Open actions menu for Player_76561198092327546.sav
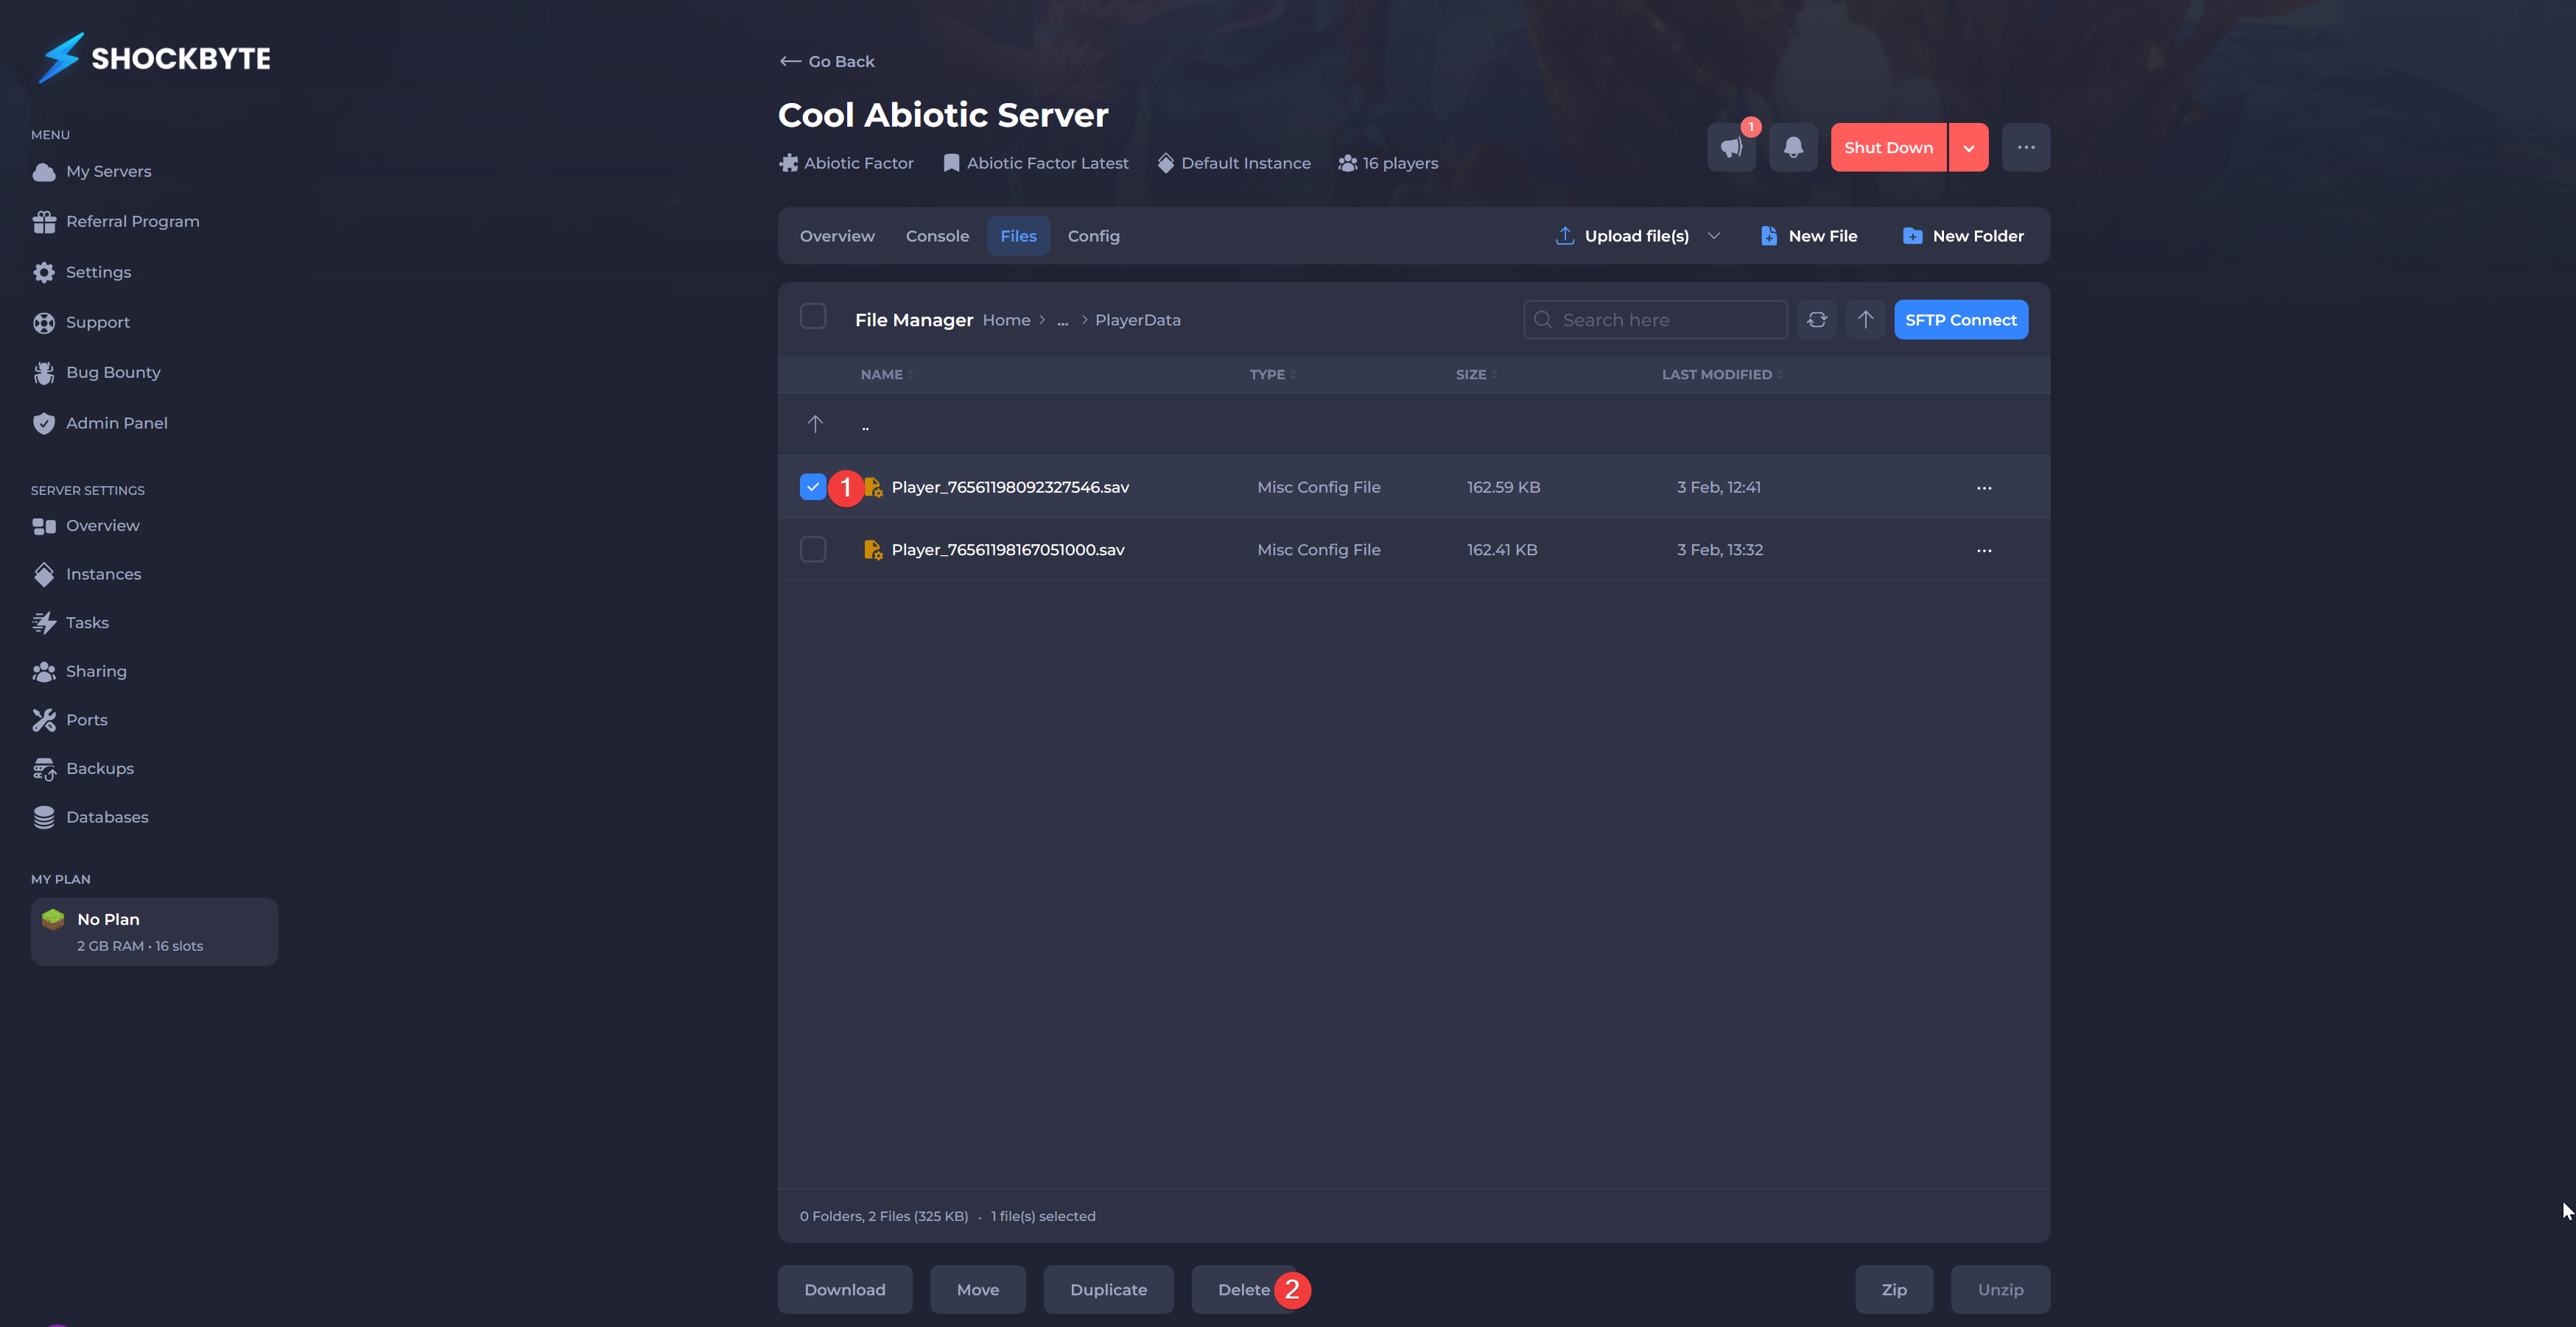2576x1327 pixels. pos(1984,488)
